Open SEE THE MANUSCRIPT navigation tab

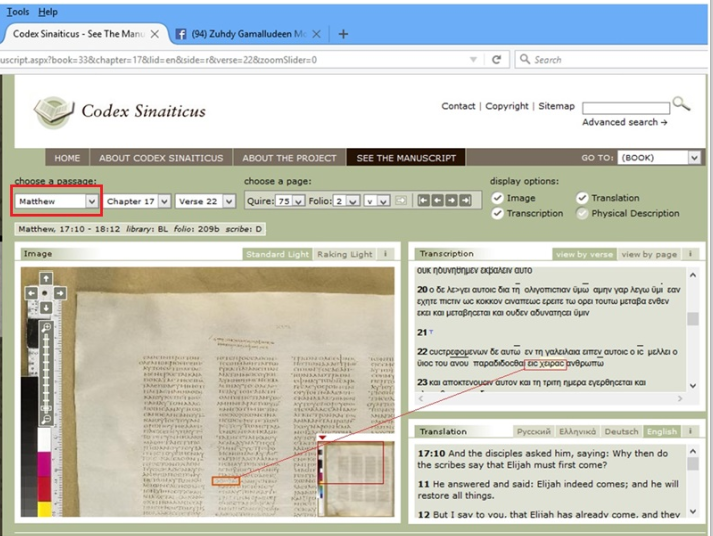(x=406, y=158)
